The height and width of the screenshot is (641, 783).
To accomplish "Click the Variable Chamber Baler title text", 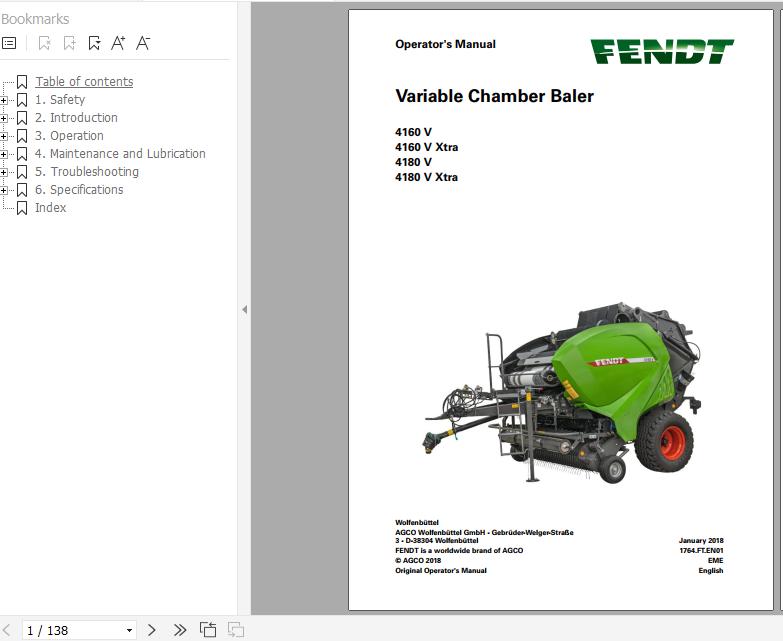I will 494,96.
